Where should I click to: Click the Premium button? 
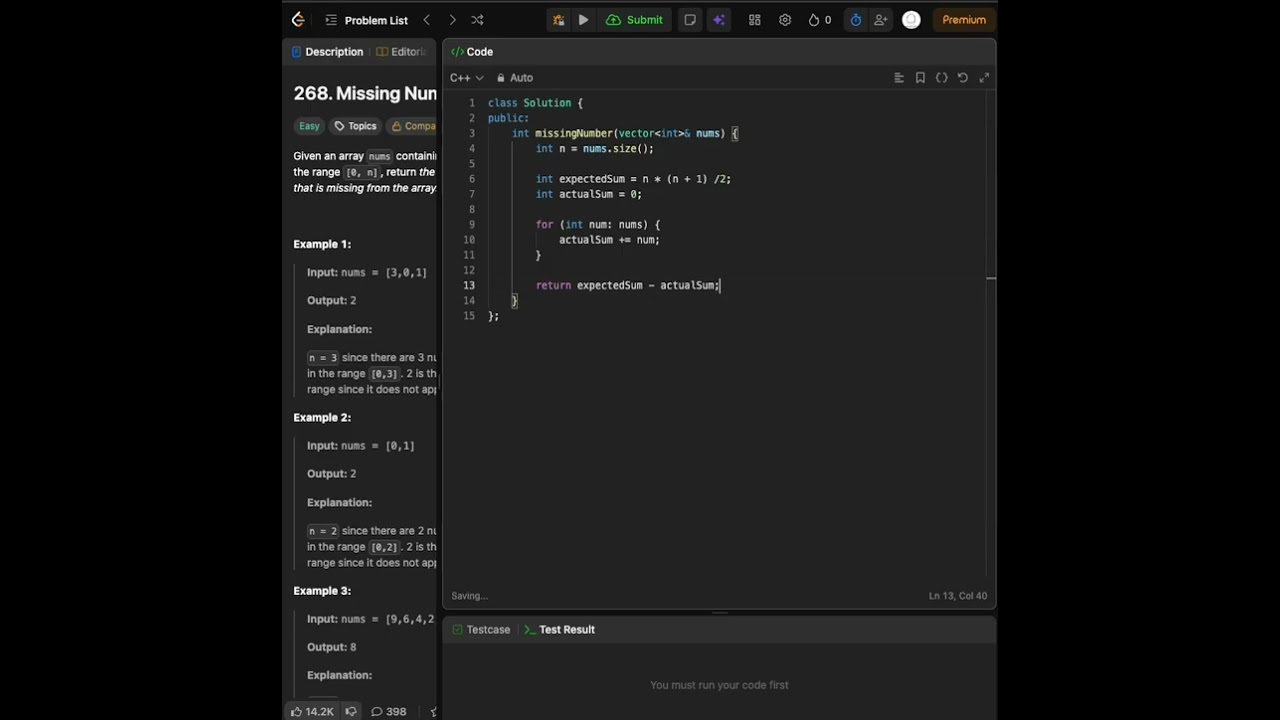(x=964, y=20)
